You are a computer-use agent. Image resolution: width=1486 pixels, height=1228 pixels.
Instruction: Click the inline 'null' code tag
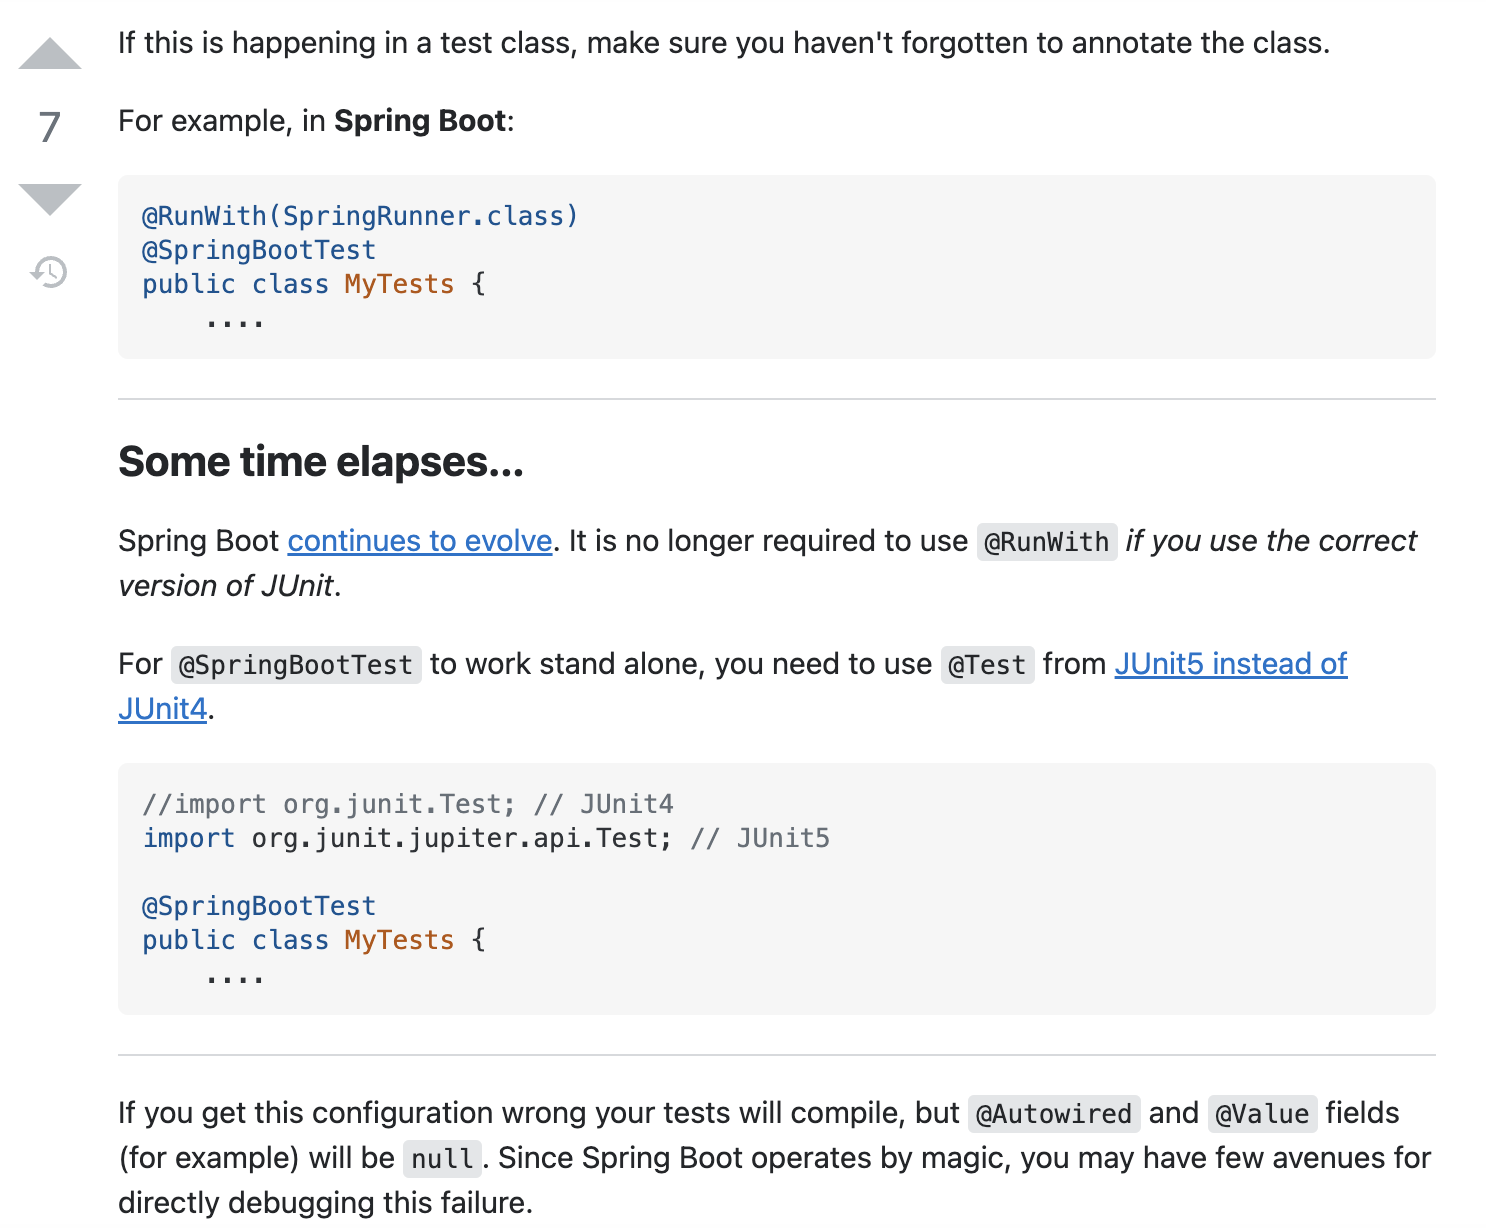coord(442,1159)
